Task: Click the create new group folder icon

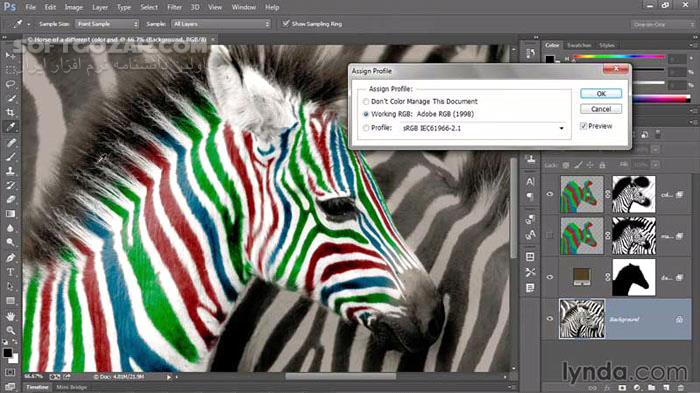Action: click(651, 388)
